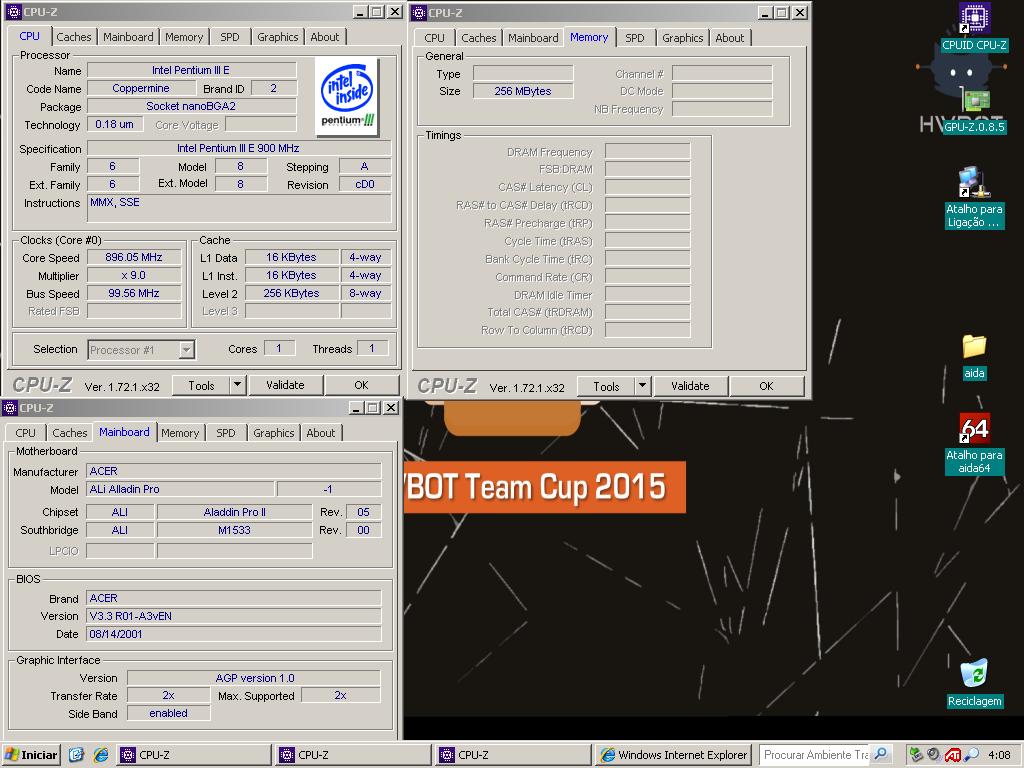Switch to third CPU-Z taskbar button
This screenshot has width=1024, height=768.
513,755
